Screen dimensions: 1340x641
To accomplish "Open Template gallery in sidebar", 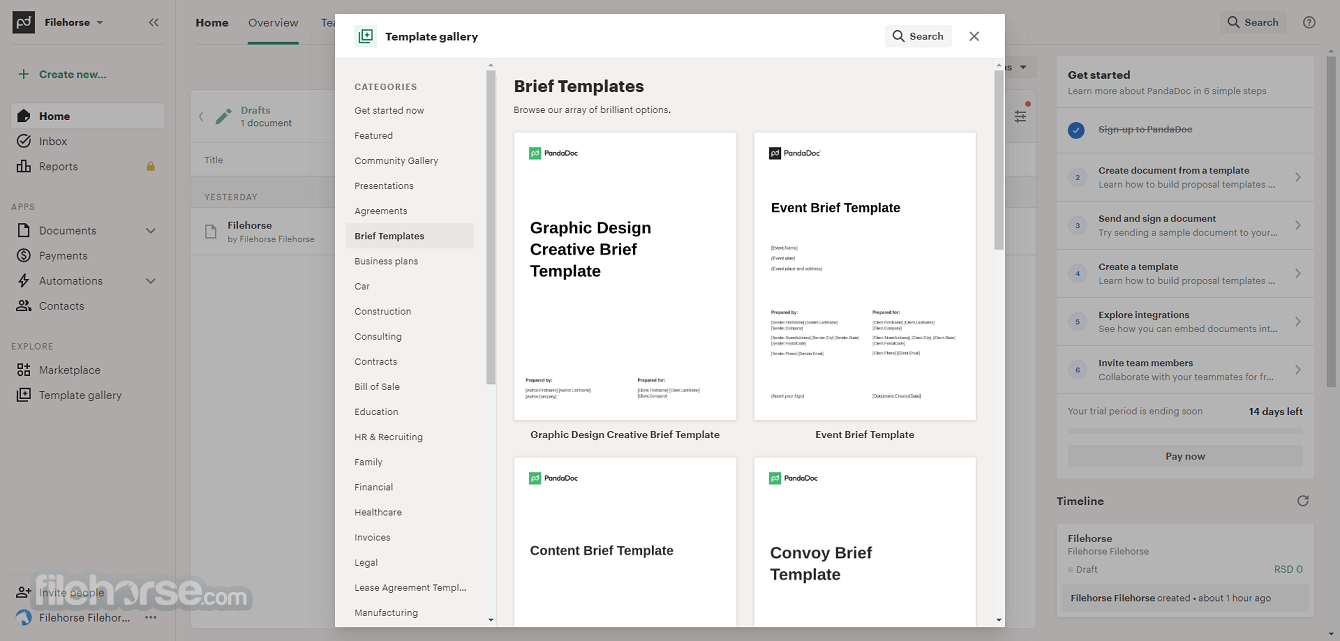I will click(x=80, y=395).
